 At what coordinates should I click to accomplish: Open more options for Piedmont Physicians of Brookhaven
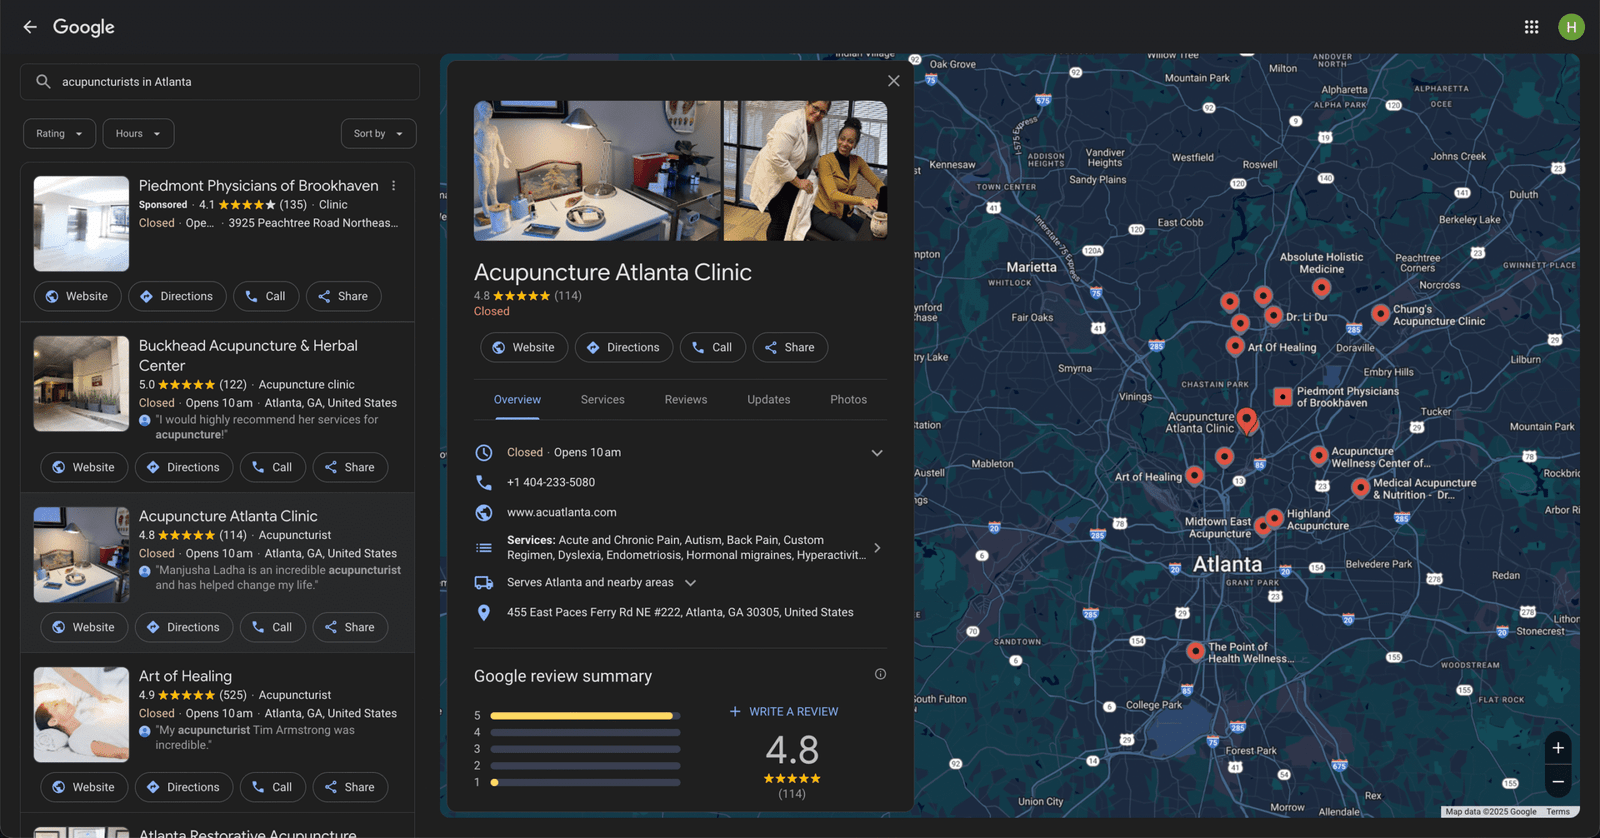pyautogui.click(x=394, y=186)
